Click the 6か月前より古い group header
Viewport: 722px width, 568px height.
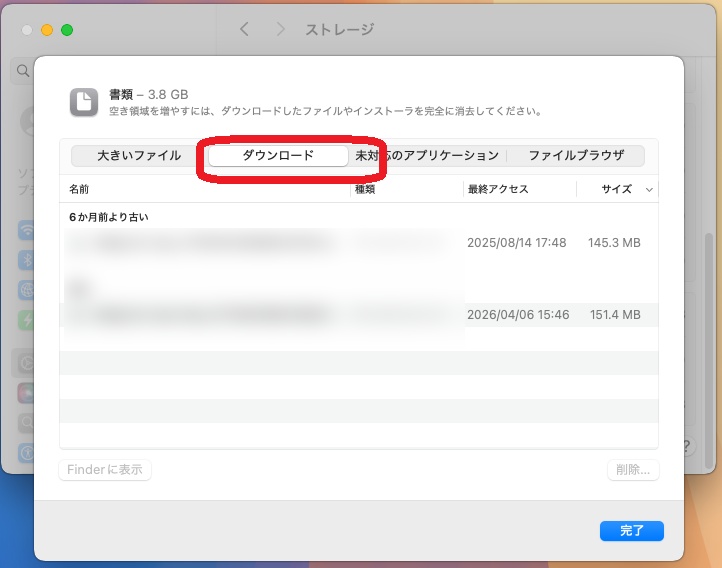(x=109, y=217)
